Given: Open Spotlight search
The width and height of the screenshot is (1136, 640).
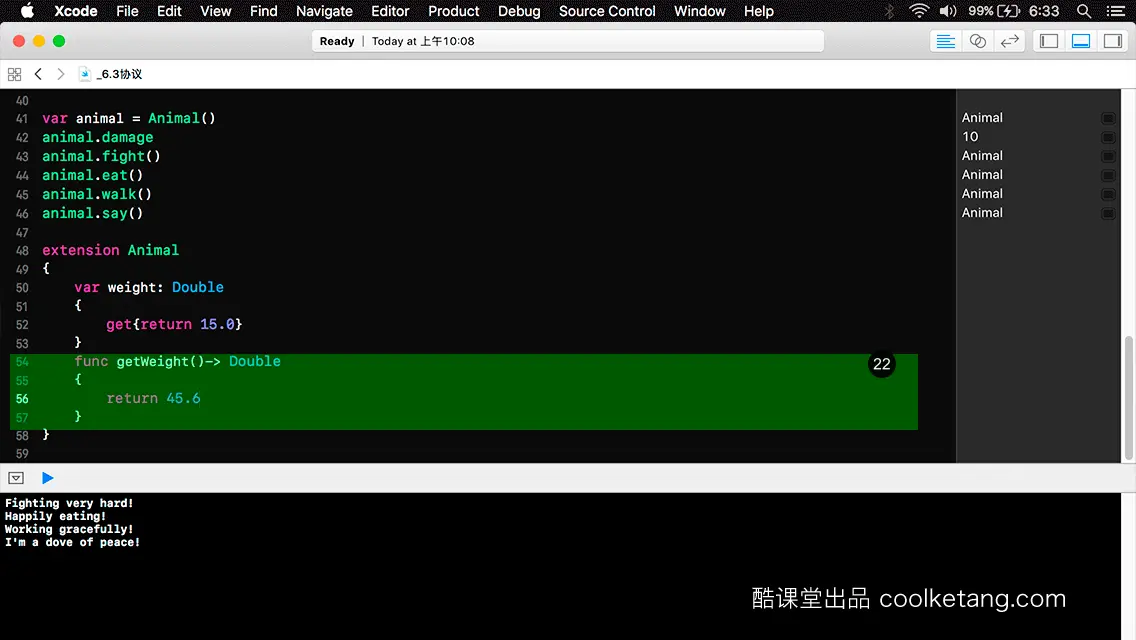Looking at the screenshot, I should click(x=1083, y=11).
